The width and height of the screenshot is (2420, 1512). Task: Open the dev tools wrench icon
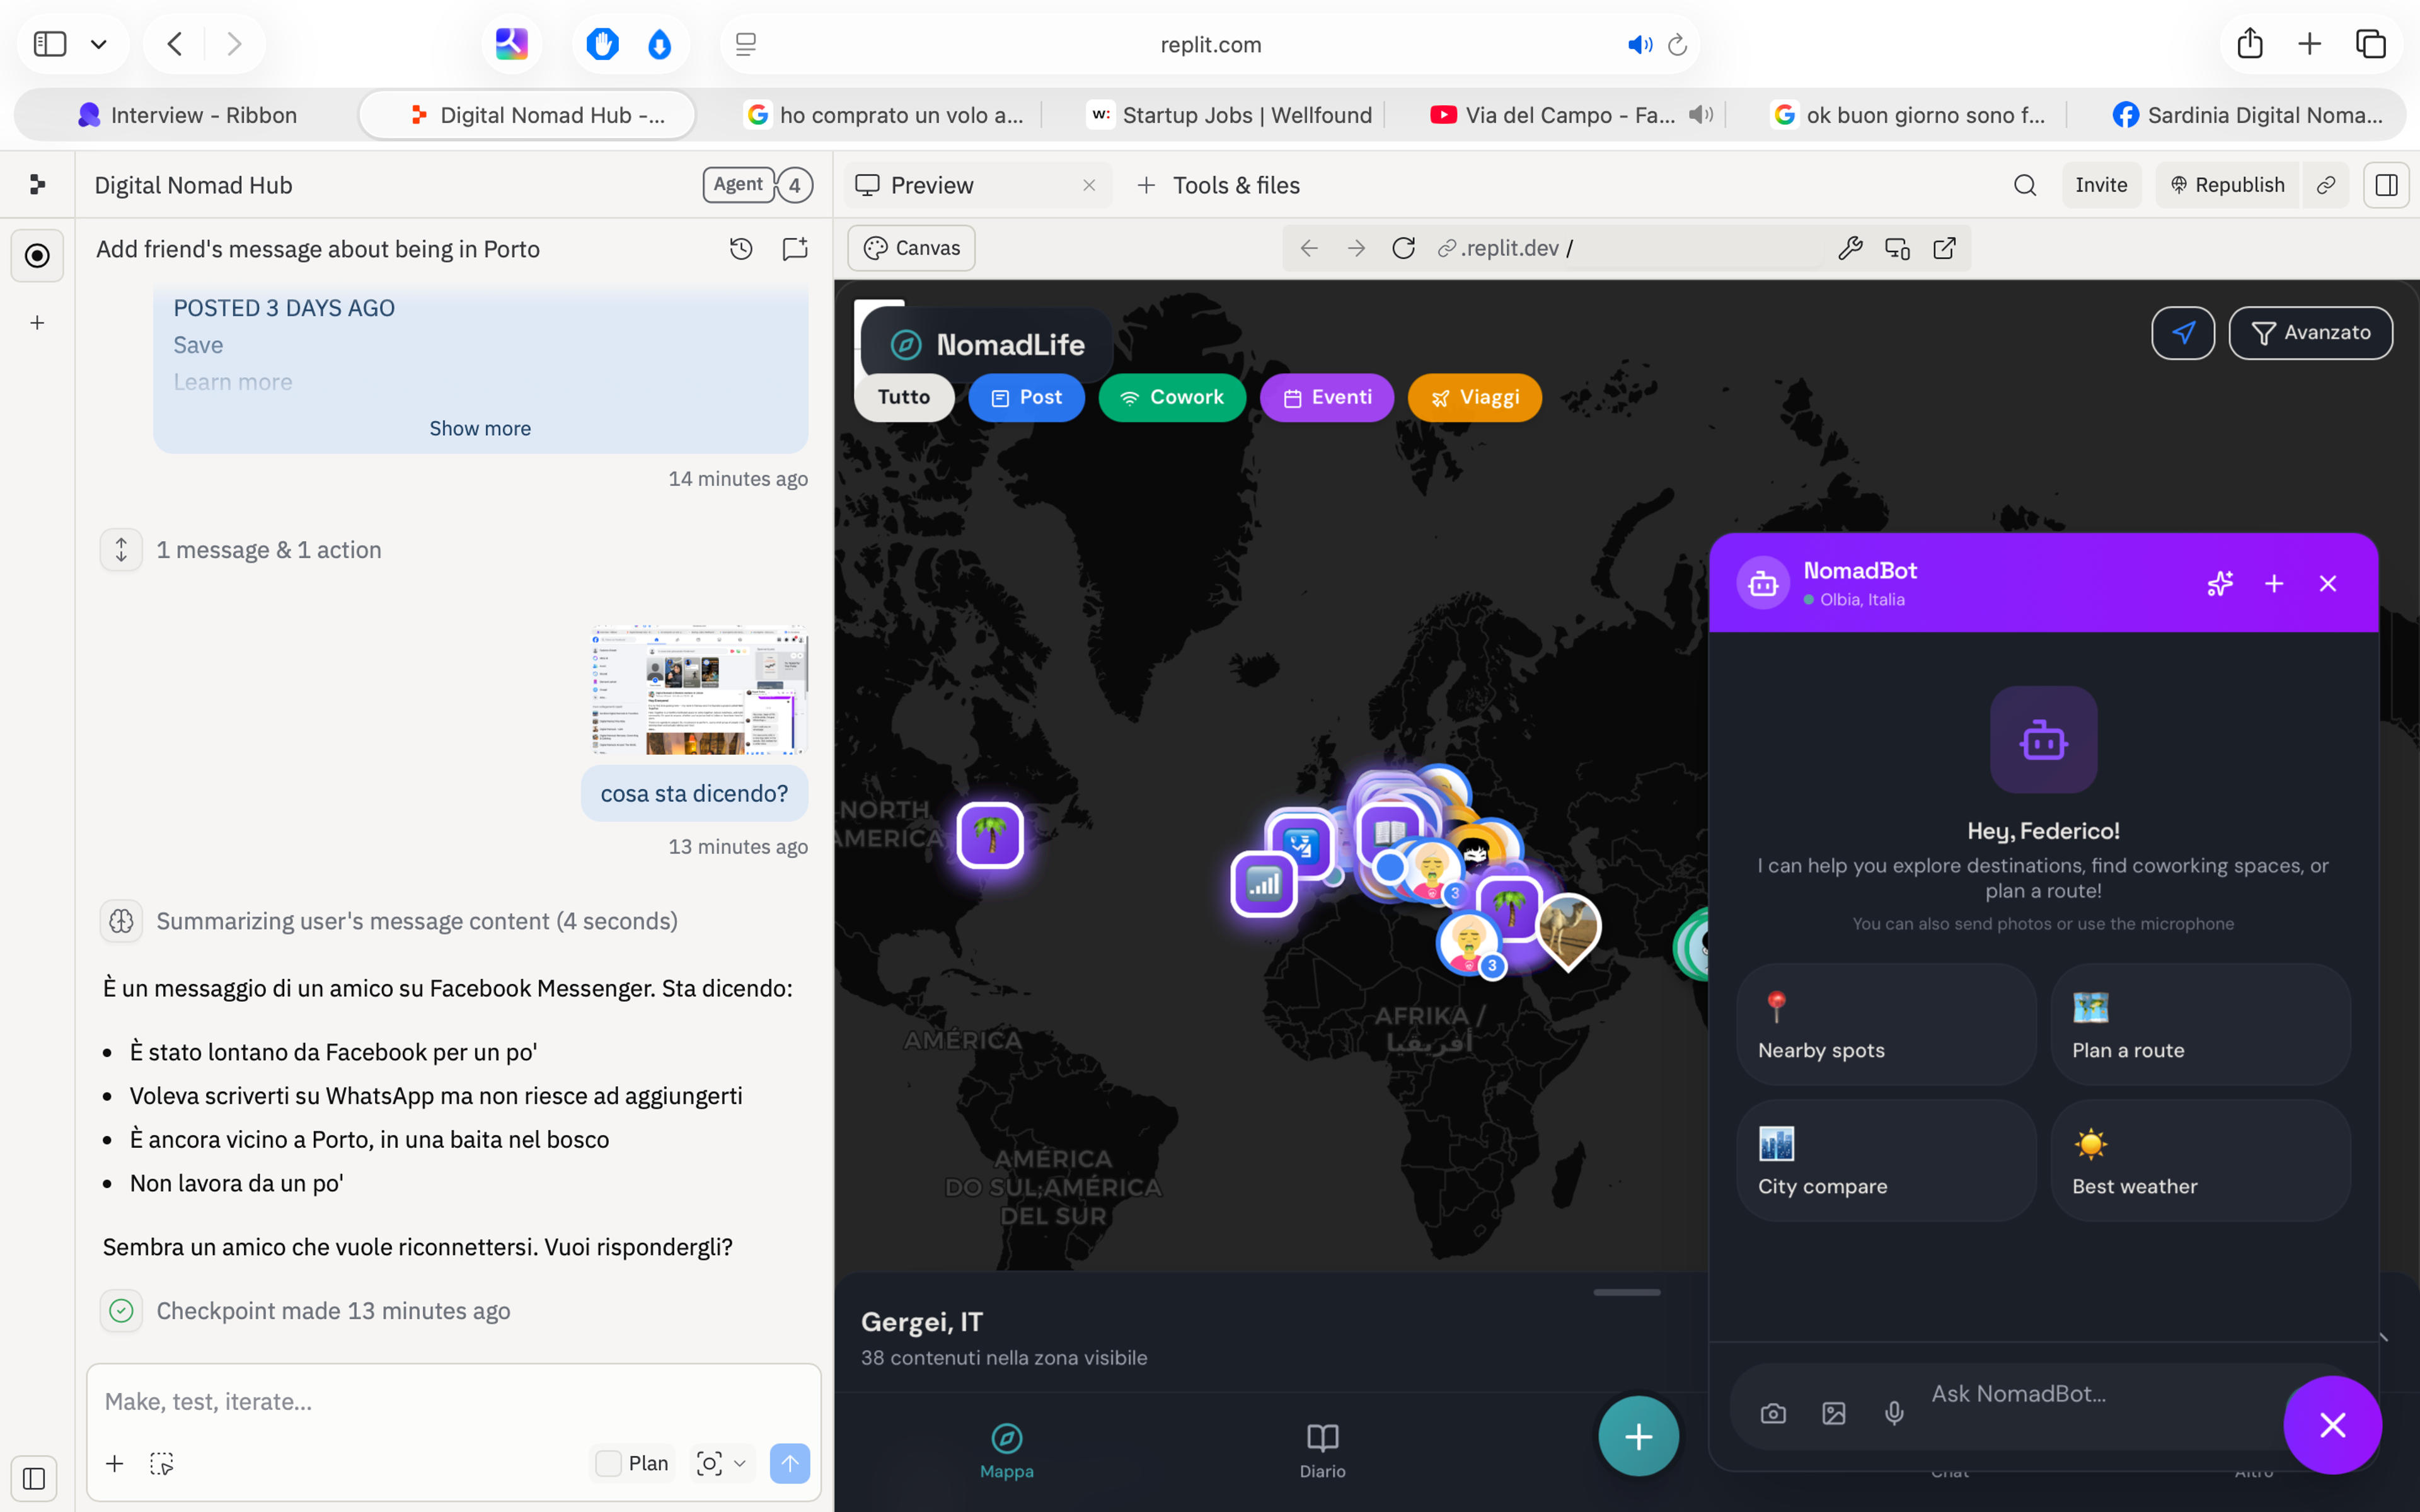[1850, 248]
